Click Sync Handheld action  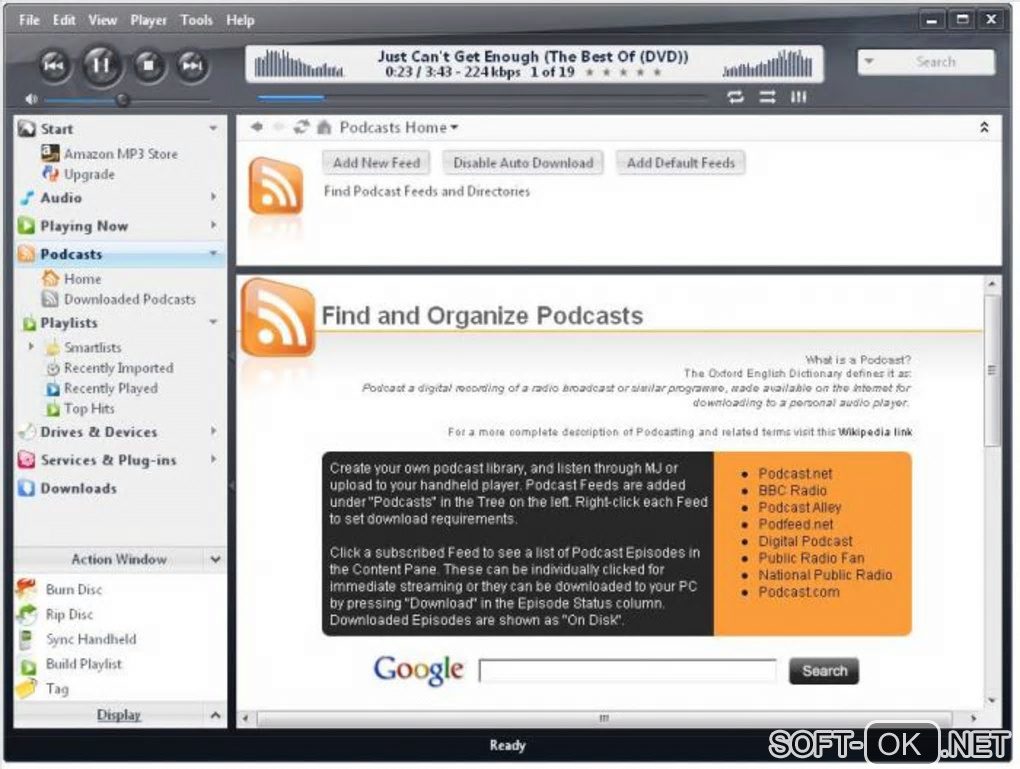click(91, 639)
